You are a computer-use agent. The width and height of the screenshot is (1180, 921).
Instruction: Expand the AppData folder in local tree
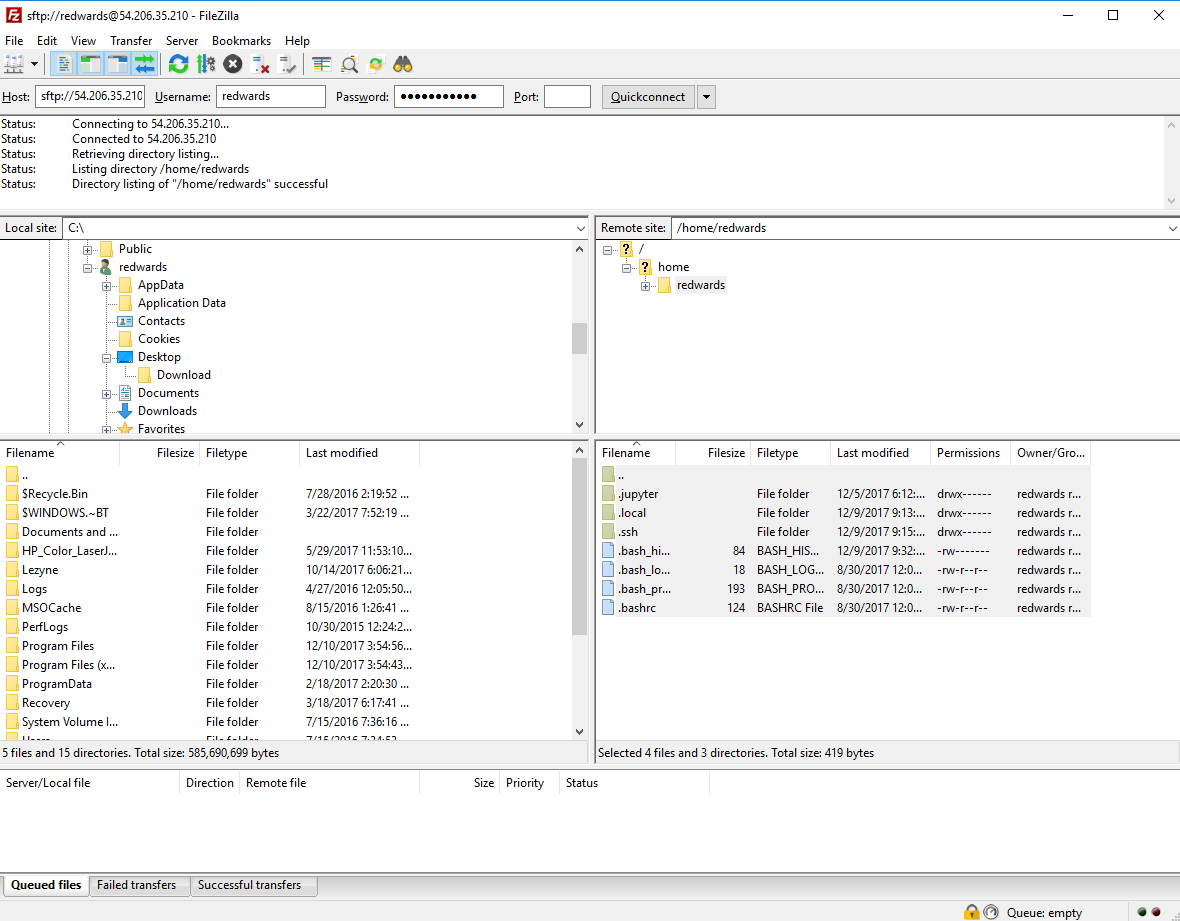coord(107,286)
